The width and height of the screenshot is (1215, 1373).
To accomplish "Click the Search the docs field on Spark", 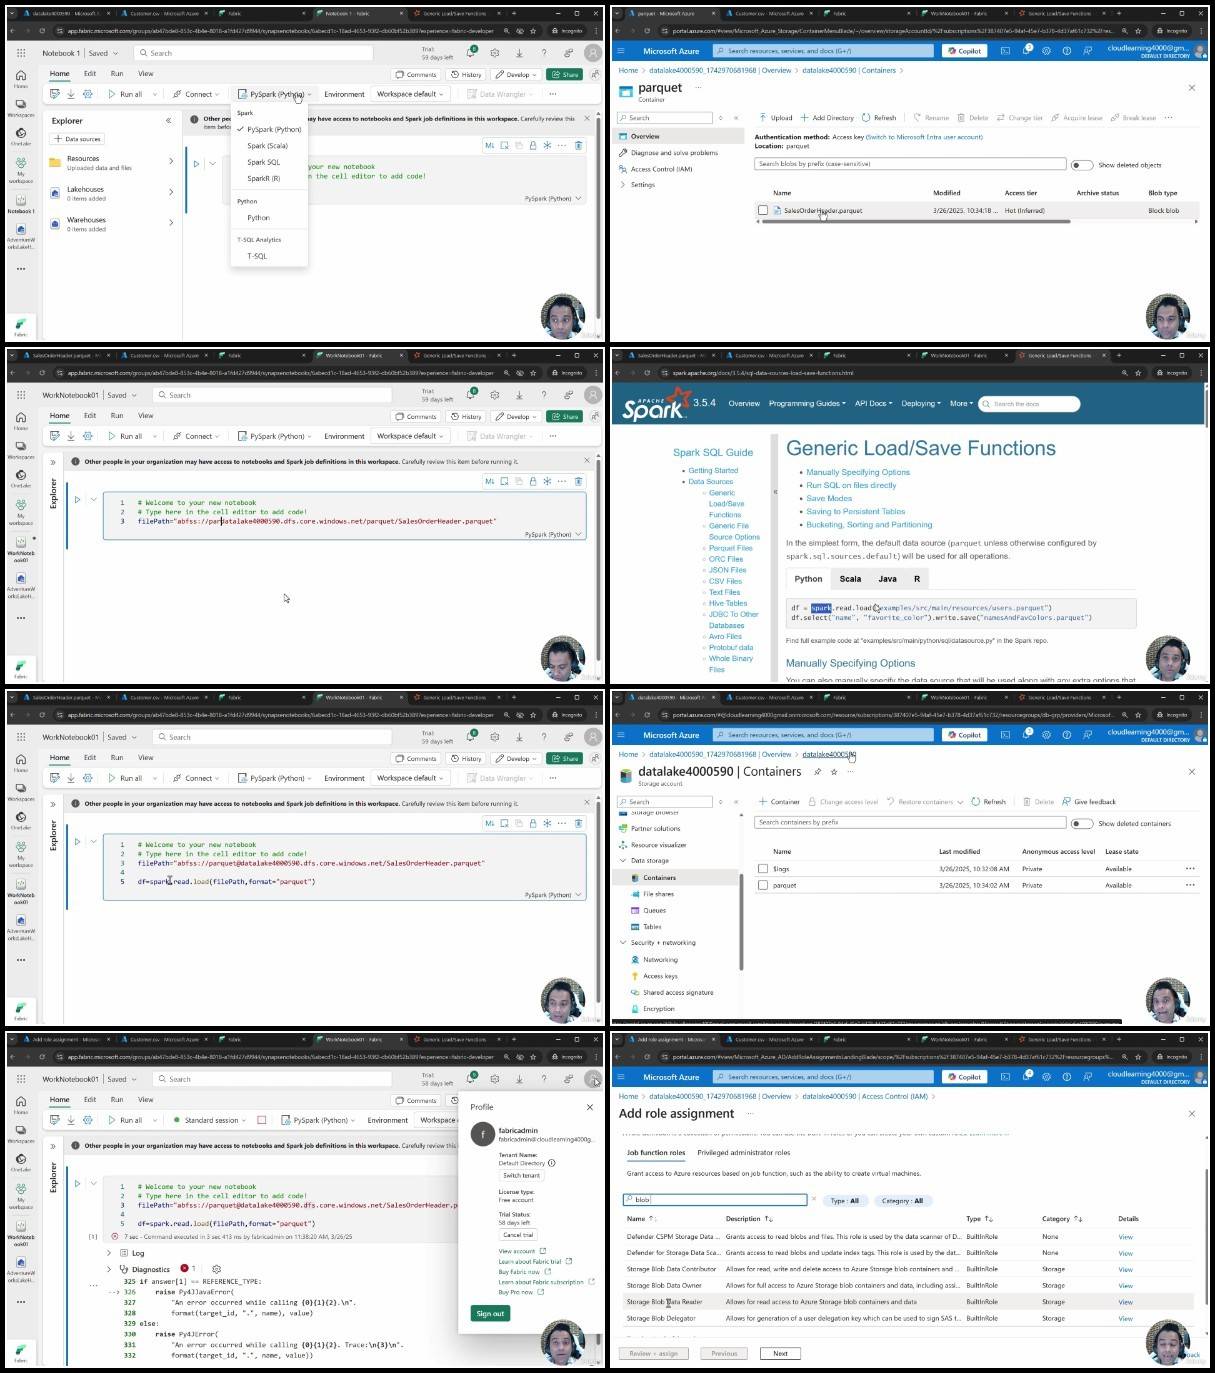I will tap(1031, 404).
